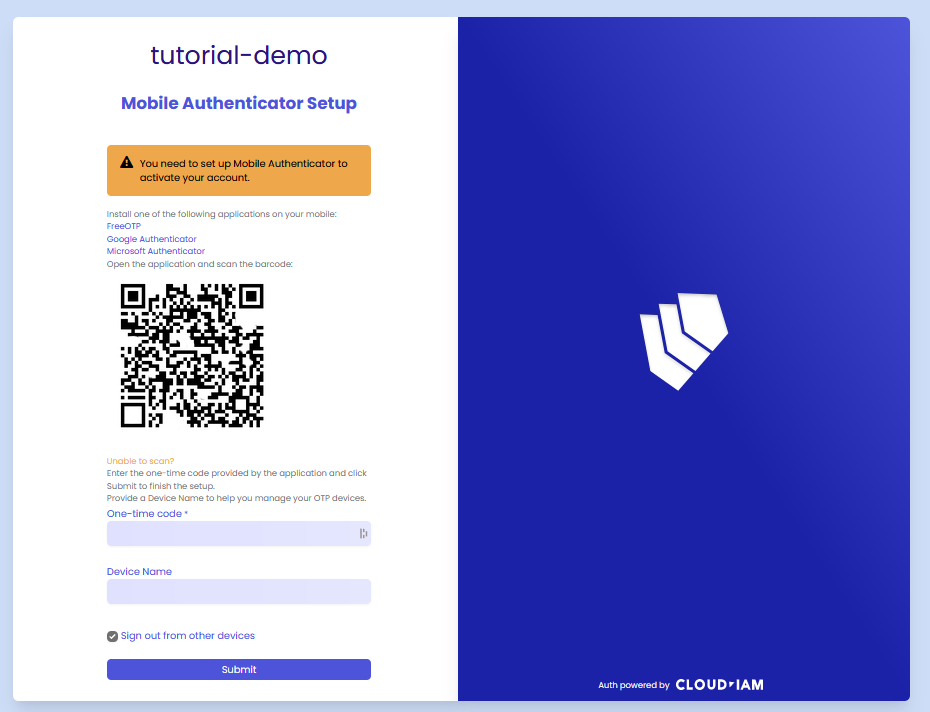This screenshot has width=930, height=712.
Task: Click the Submit button
Action: point(238,669)
